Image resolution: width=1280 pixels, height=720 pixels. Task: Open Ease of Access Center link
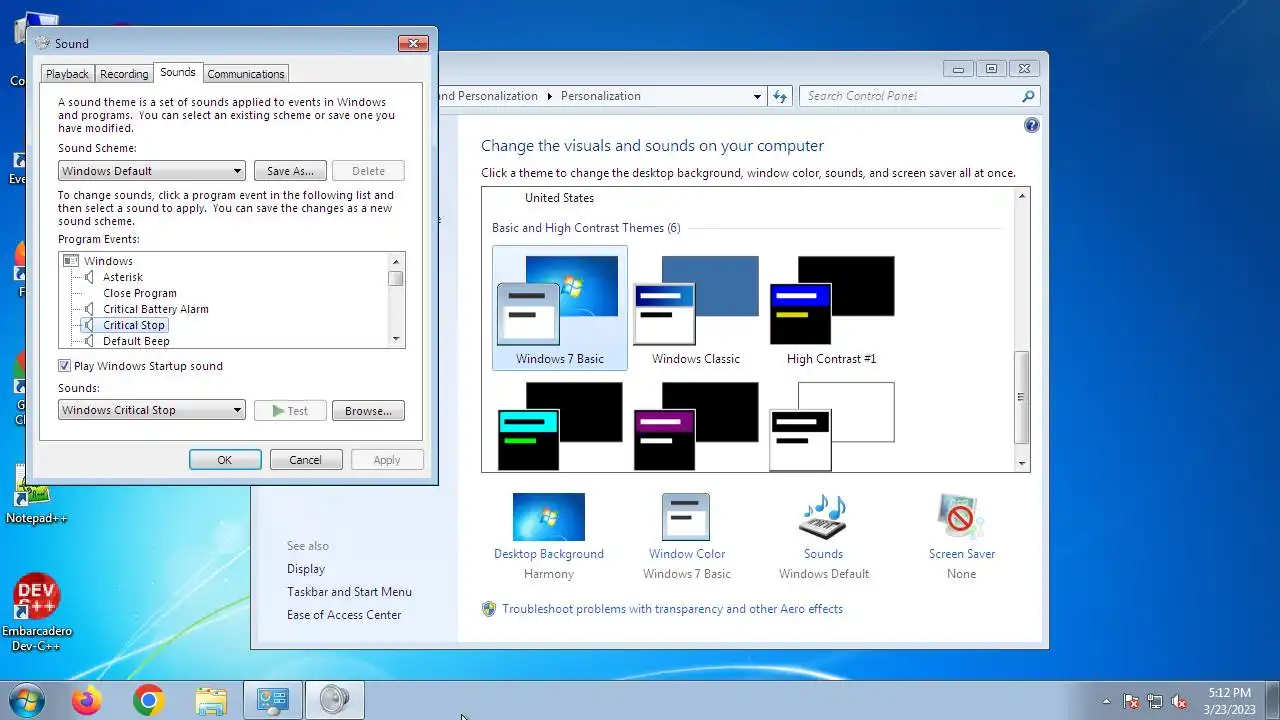coord(344,615)
